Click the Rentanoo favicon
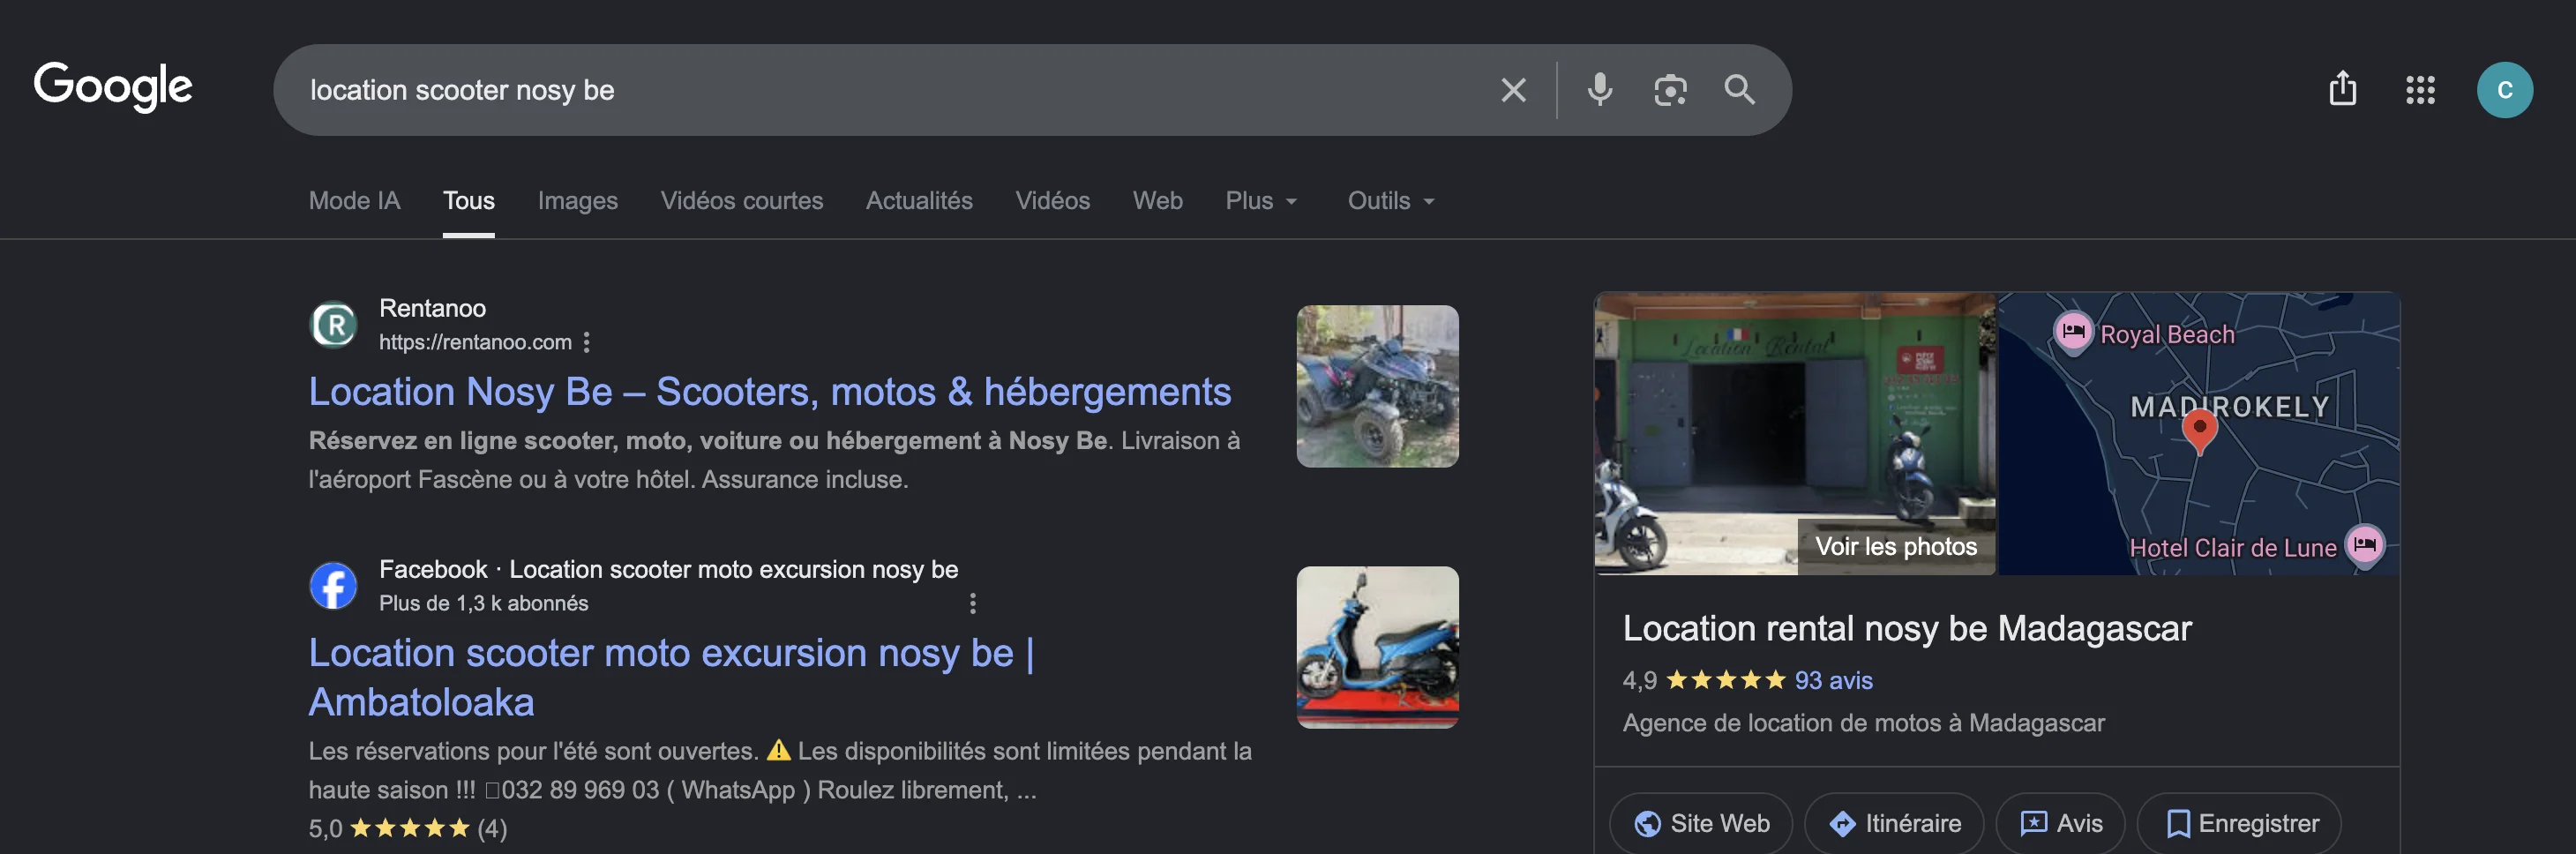 [x=333, y=325]
